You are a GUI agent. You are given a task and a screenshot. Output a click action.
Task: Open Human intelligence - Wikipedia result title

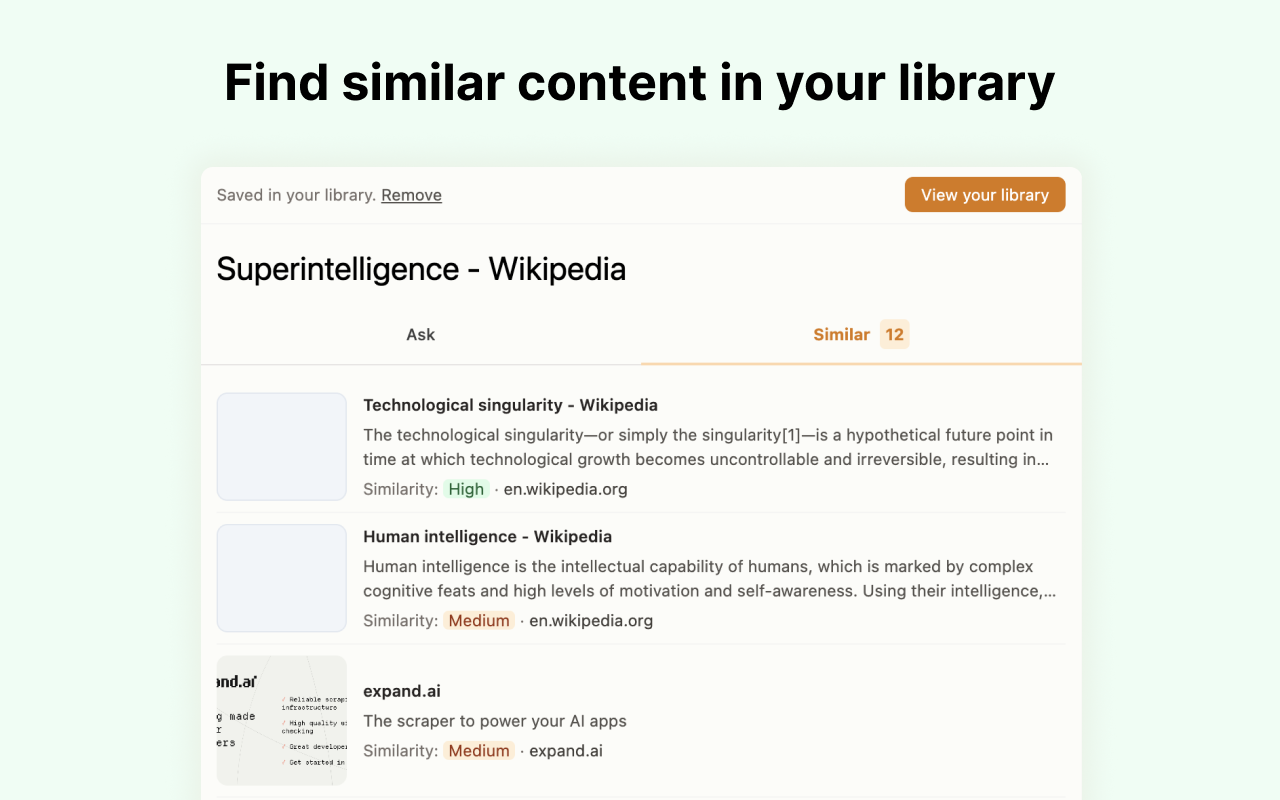[487, 536]
